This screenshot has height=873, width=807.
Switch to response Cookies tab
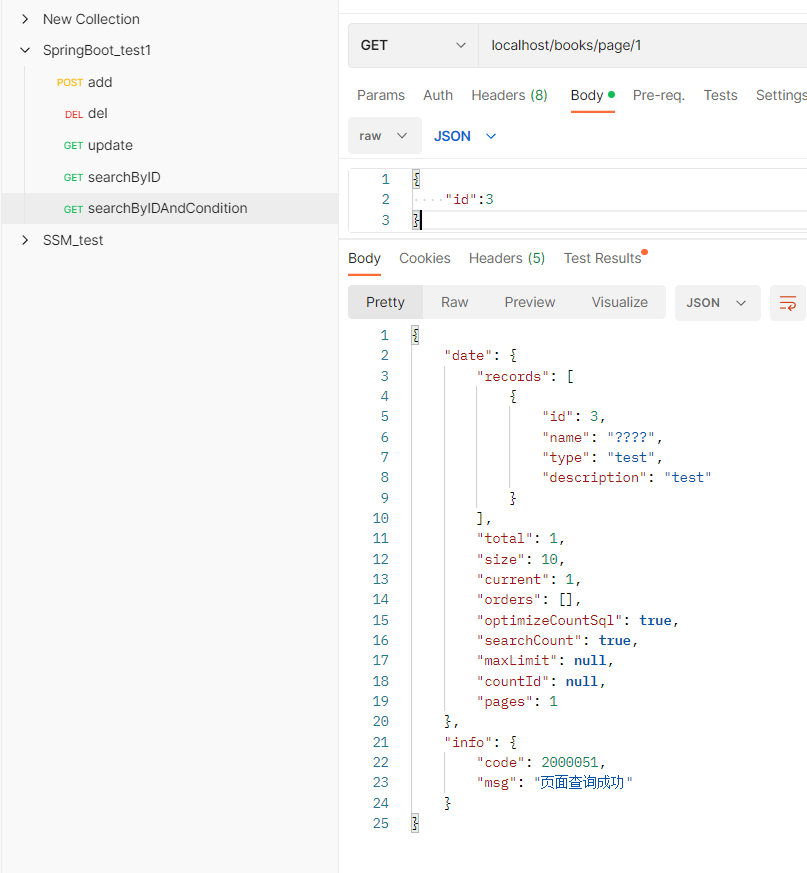point(425,258)
